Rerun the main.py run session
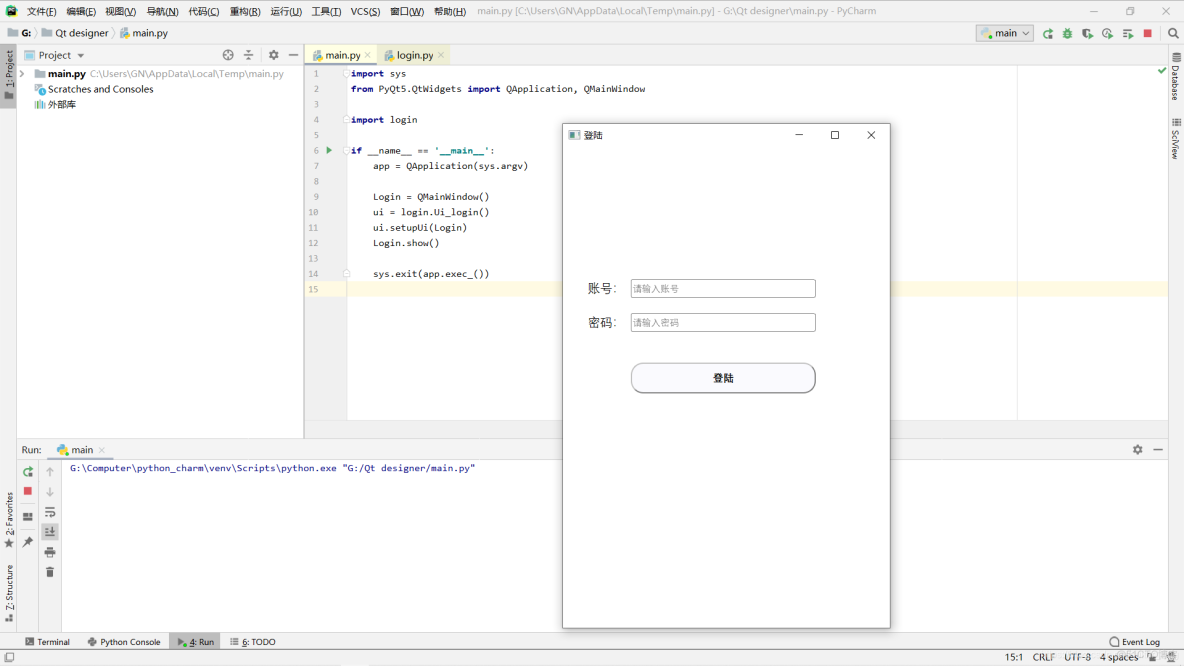This screenshot has height=666, width=1184. [x=28, y=471]
